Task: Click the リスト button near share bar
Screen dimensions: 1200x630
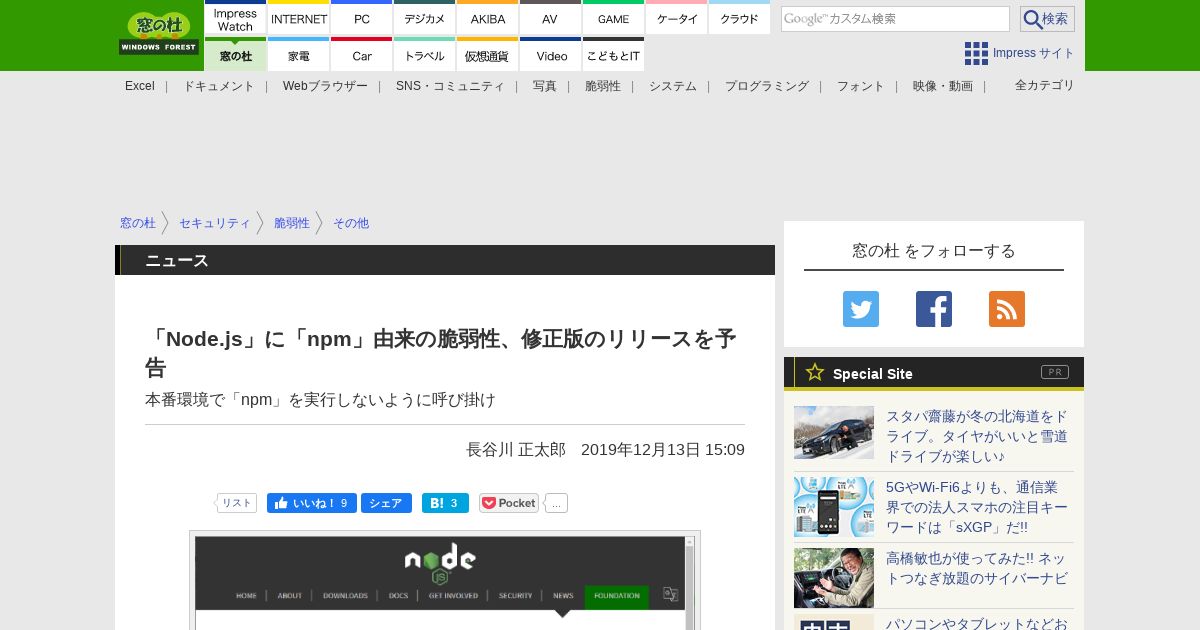Action: [x=236, y=503]
